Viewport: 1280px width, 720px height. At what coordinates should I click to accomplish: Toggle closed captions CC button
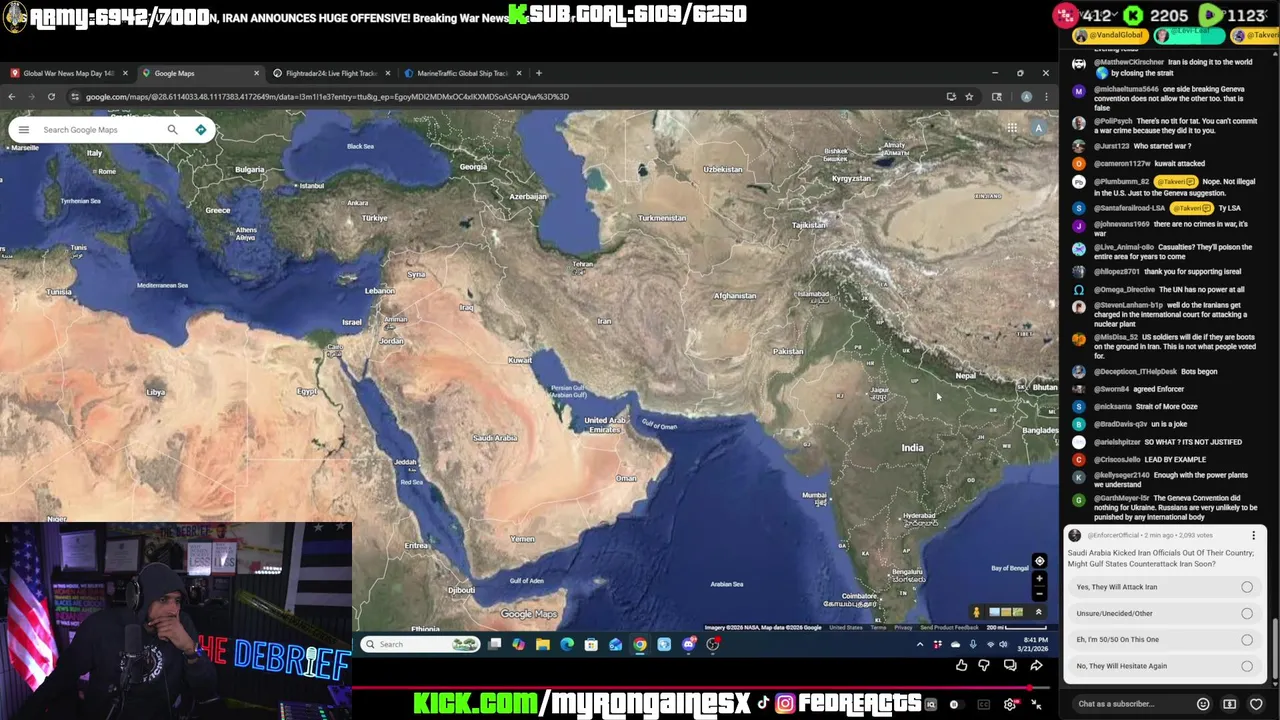(984, 704)
